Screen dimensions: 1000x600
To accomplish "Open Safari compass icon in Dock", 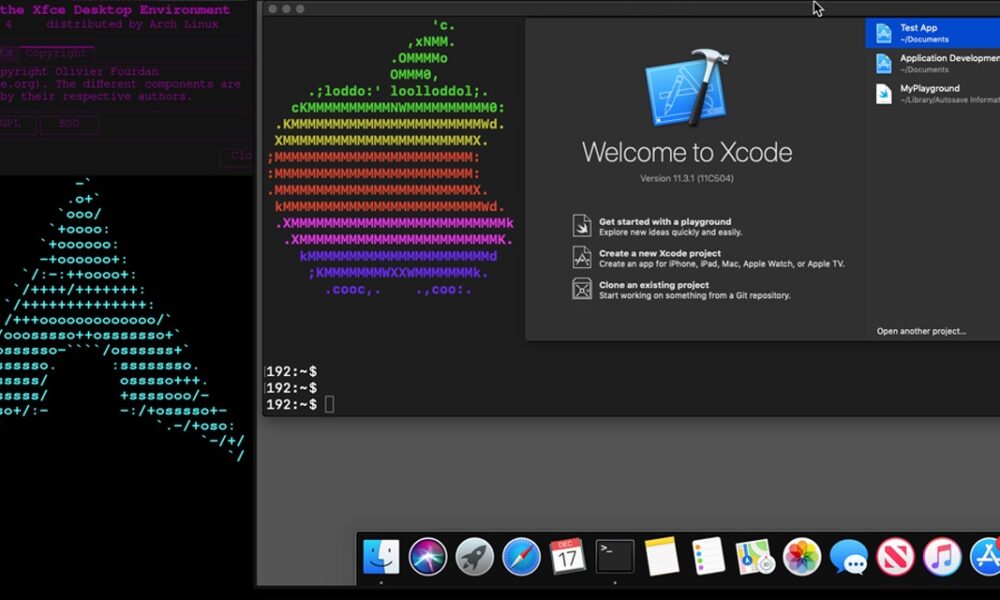I will click(521, 557).
